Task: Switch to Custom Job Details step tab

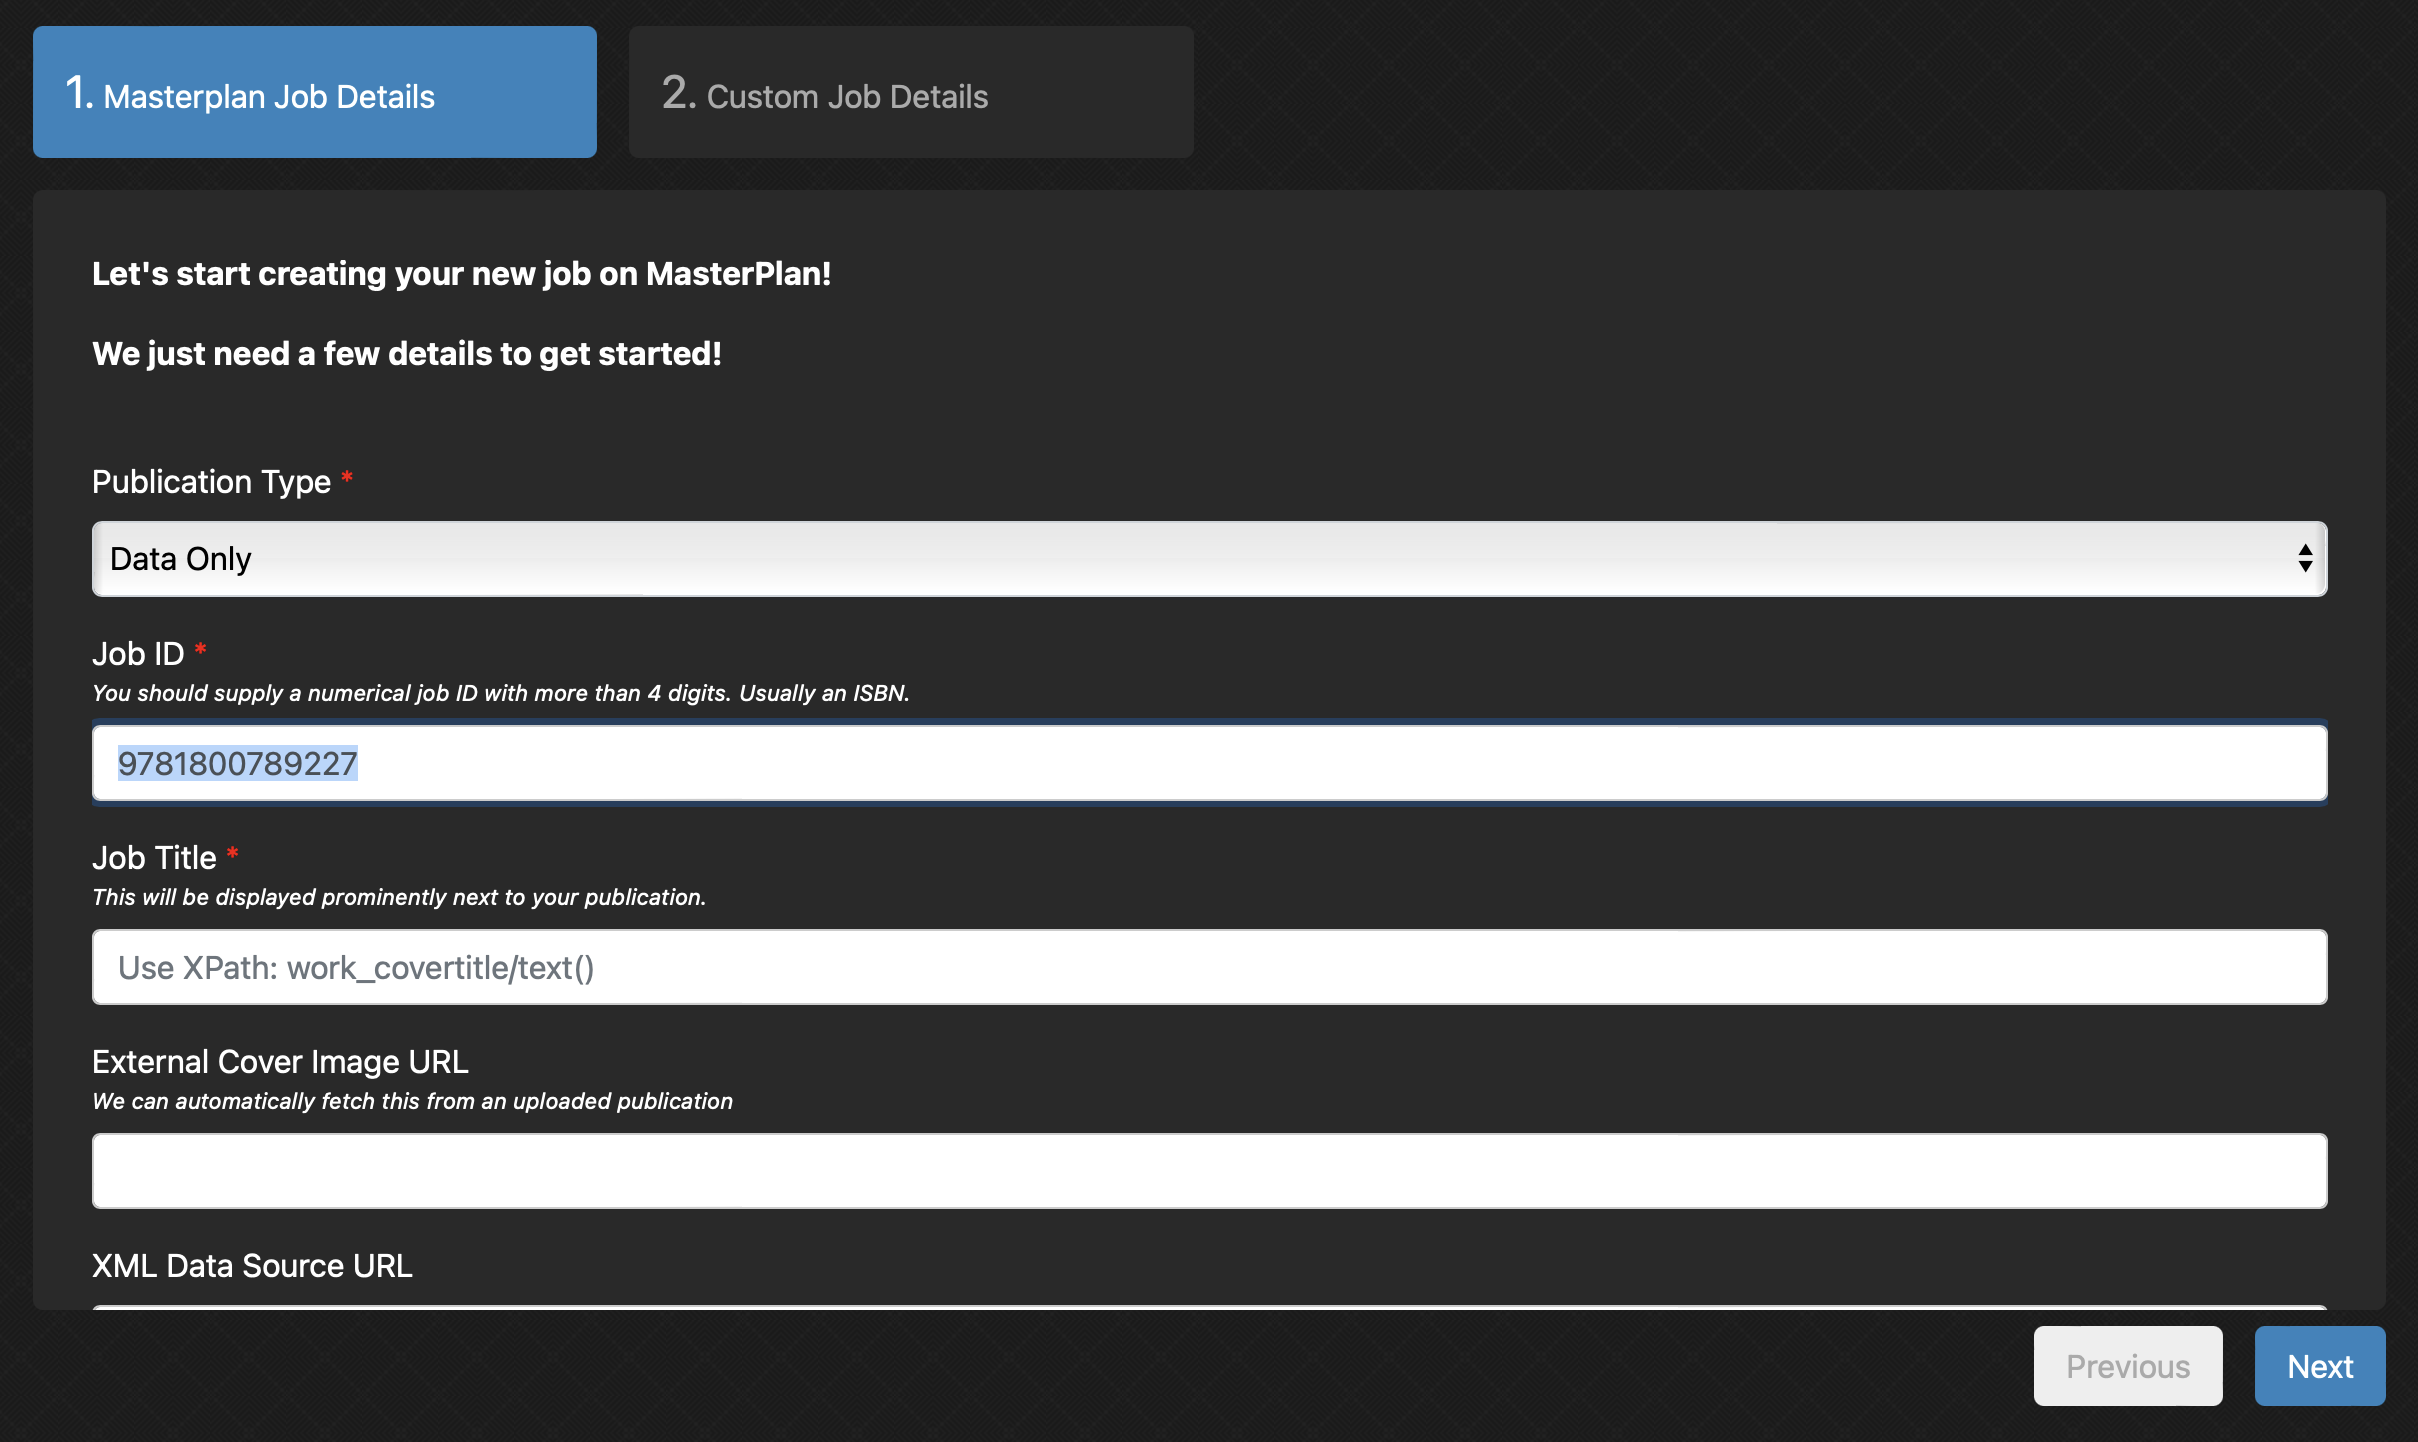Action: pos(911,92)
